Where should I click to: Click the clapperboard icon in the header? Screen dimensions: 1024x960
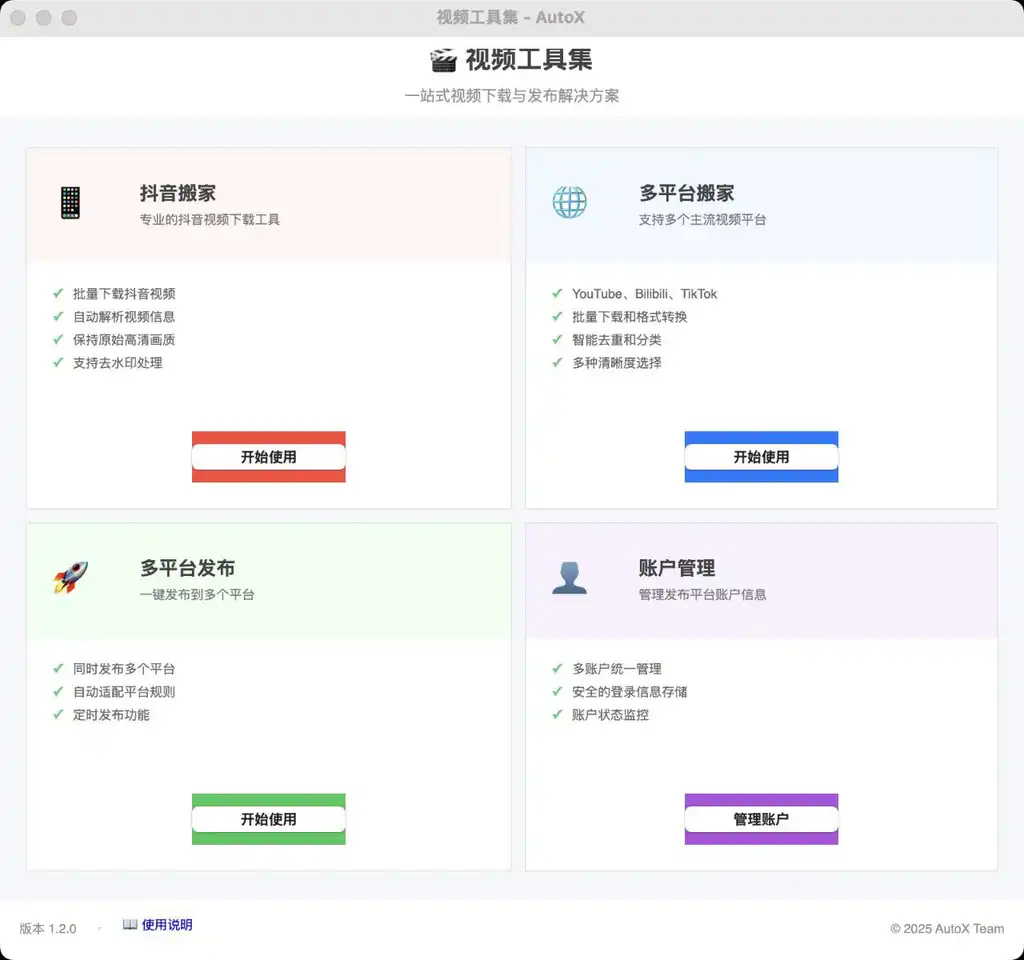point(443,61)
